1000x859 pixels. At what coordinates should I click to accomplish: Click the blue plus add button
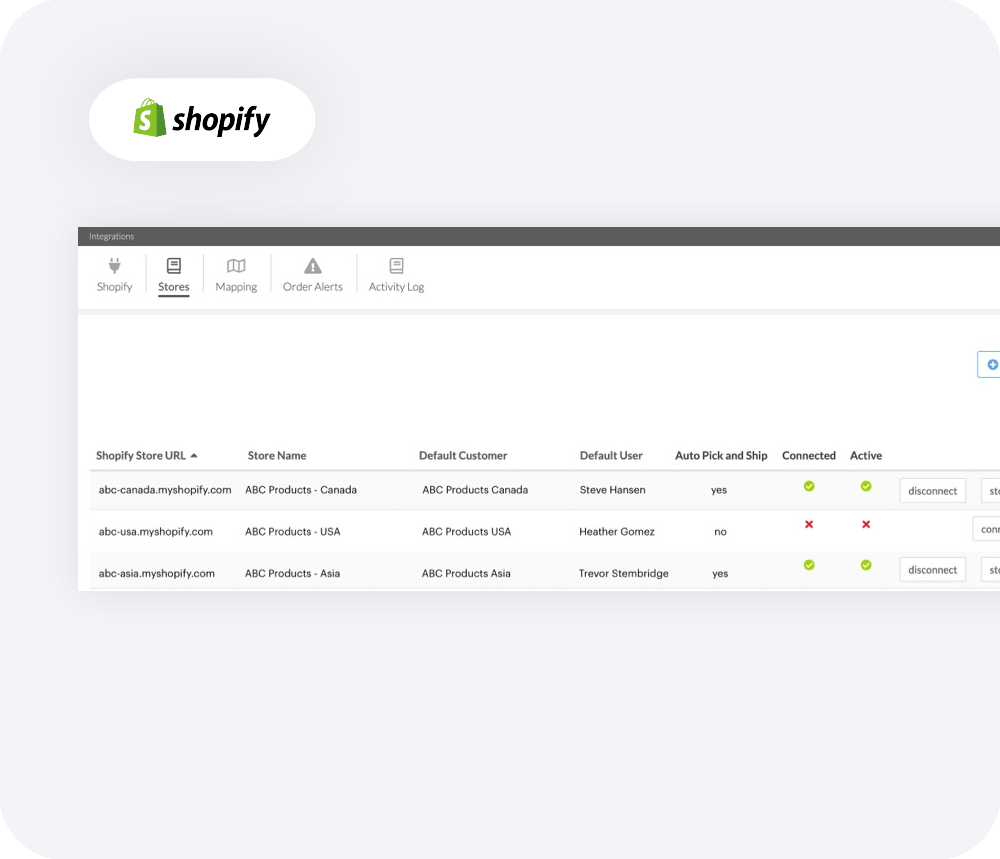click(x=991, y=364)
